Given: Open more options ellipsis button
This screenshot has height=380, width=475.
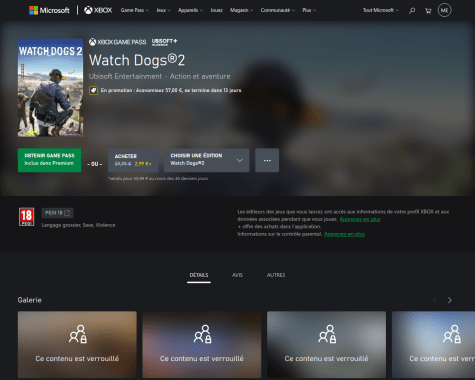Looking at the screenshot, I should (x=267, y=160).
